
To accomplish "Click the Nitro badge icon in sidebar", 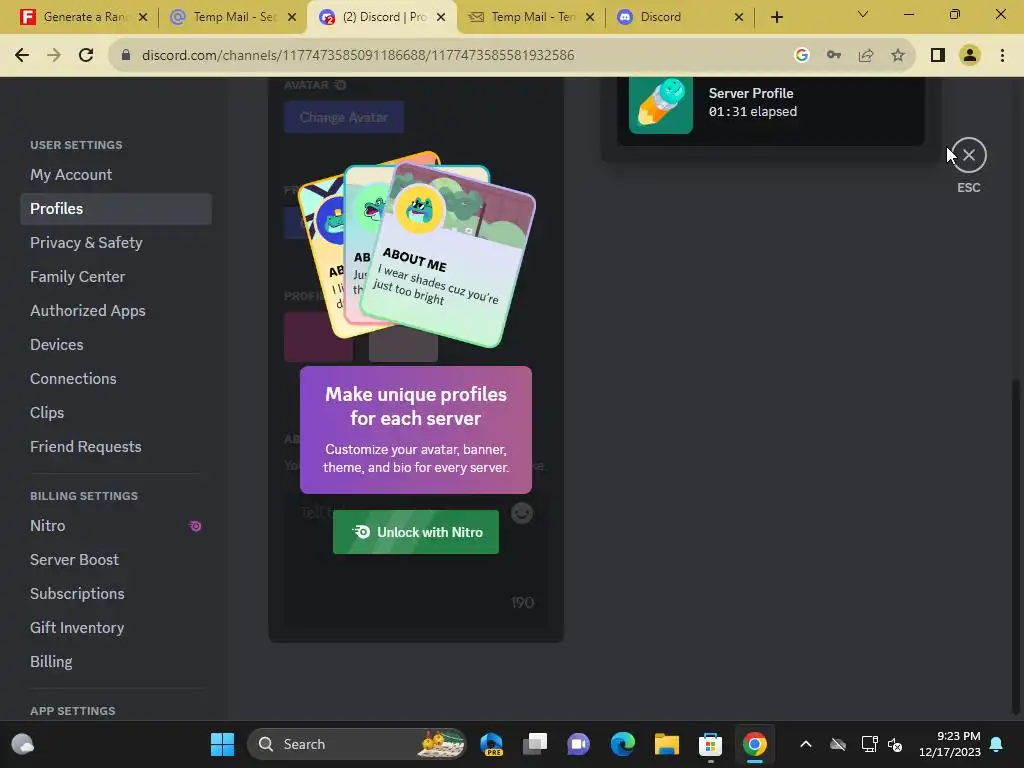I will click(195, 526).
